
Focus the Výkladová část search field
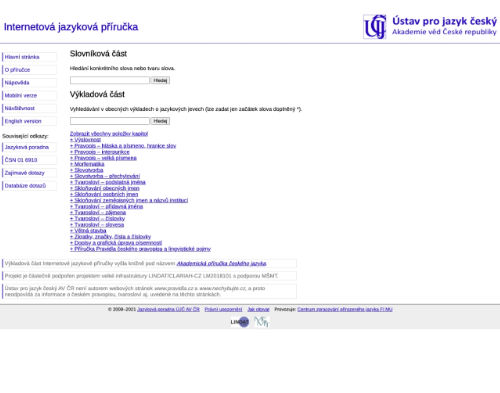[x=110, y=121]
